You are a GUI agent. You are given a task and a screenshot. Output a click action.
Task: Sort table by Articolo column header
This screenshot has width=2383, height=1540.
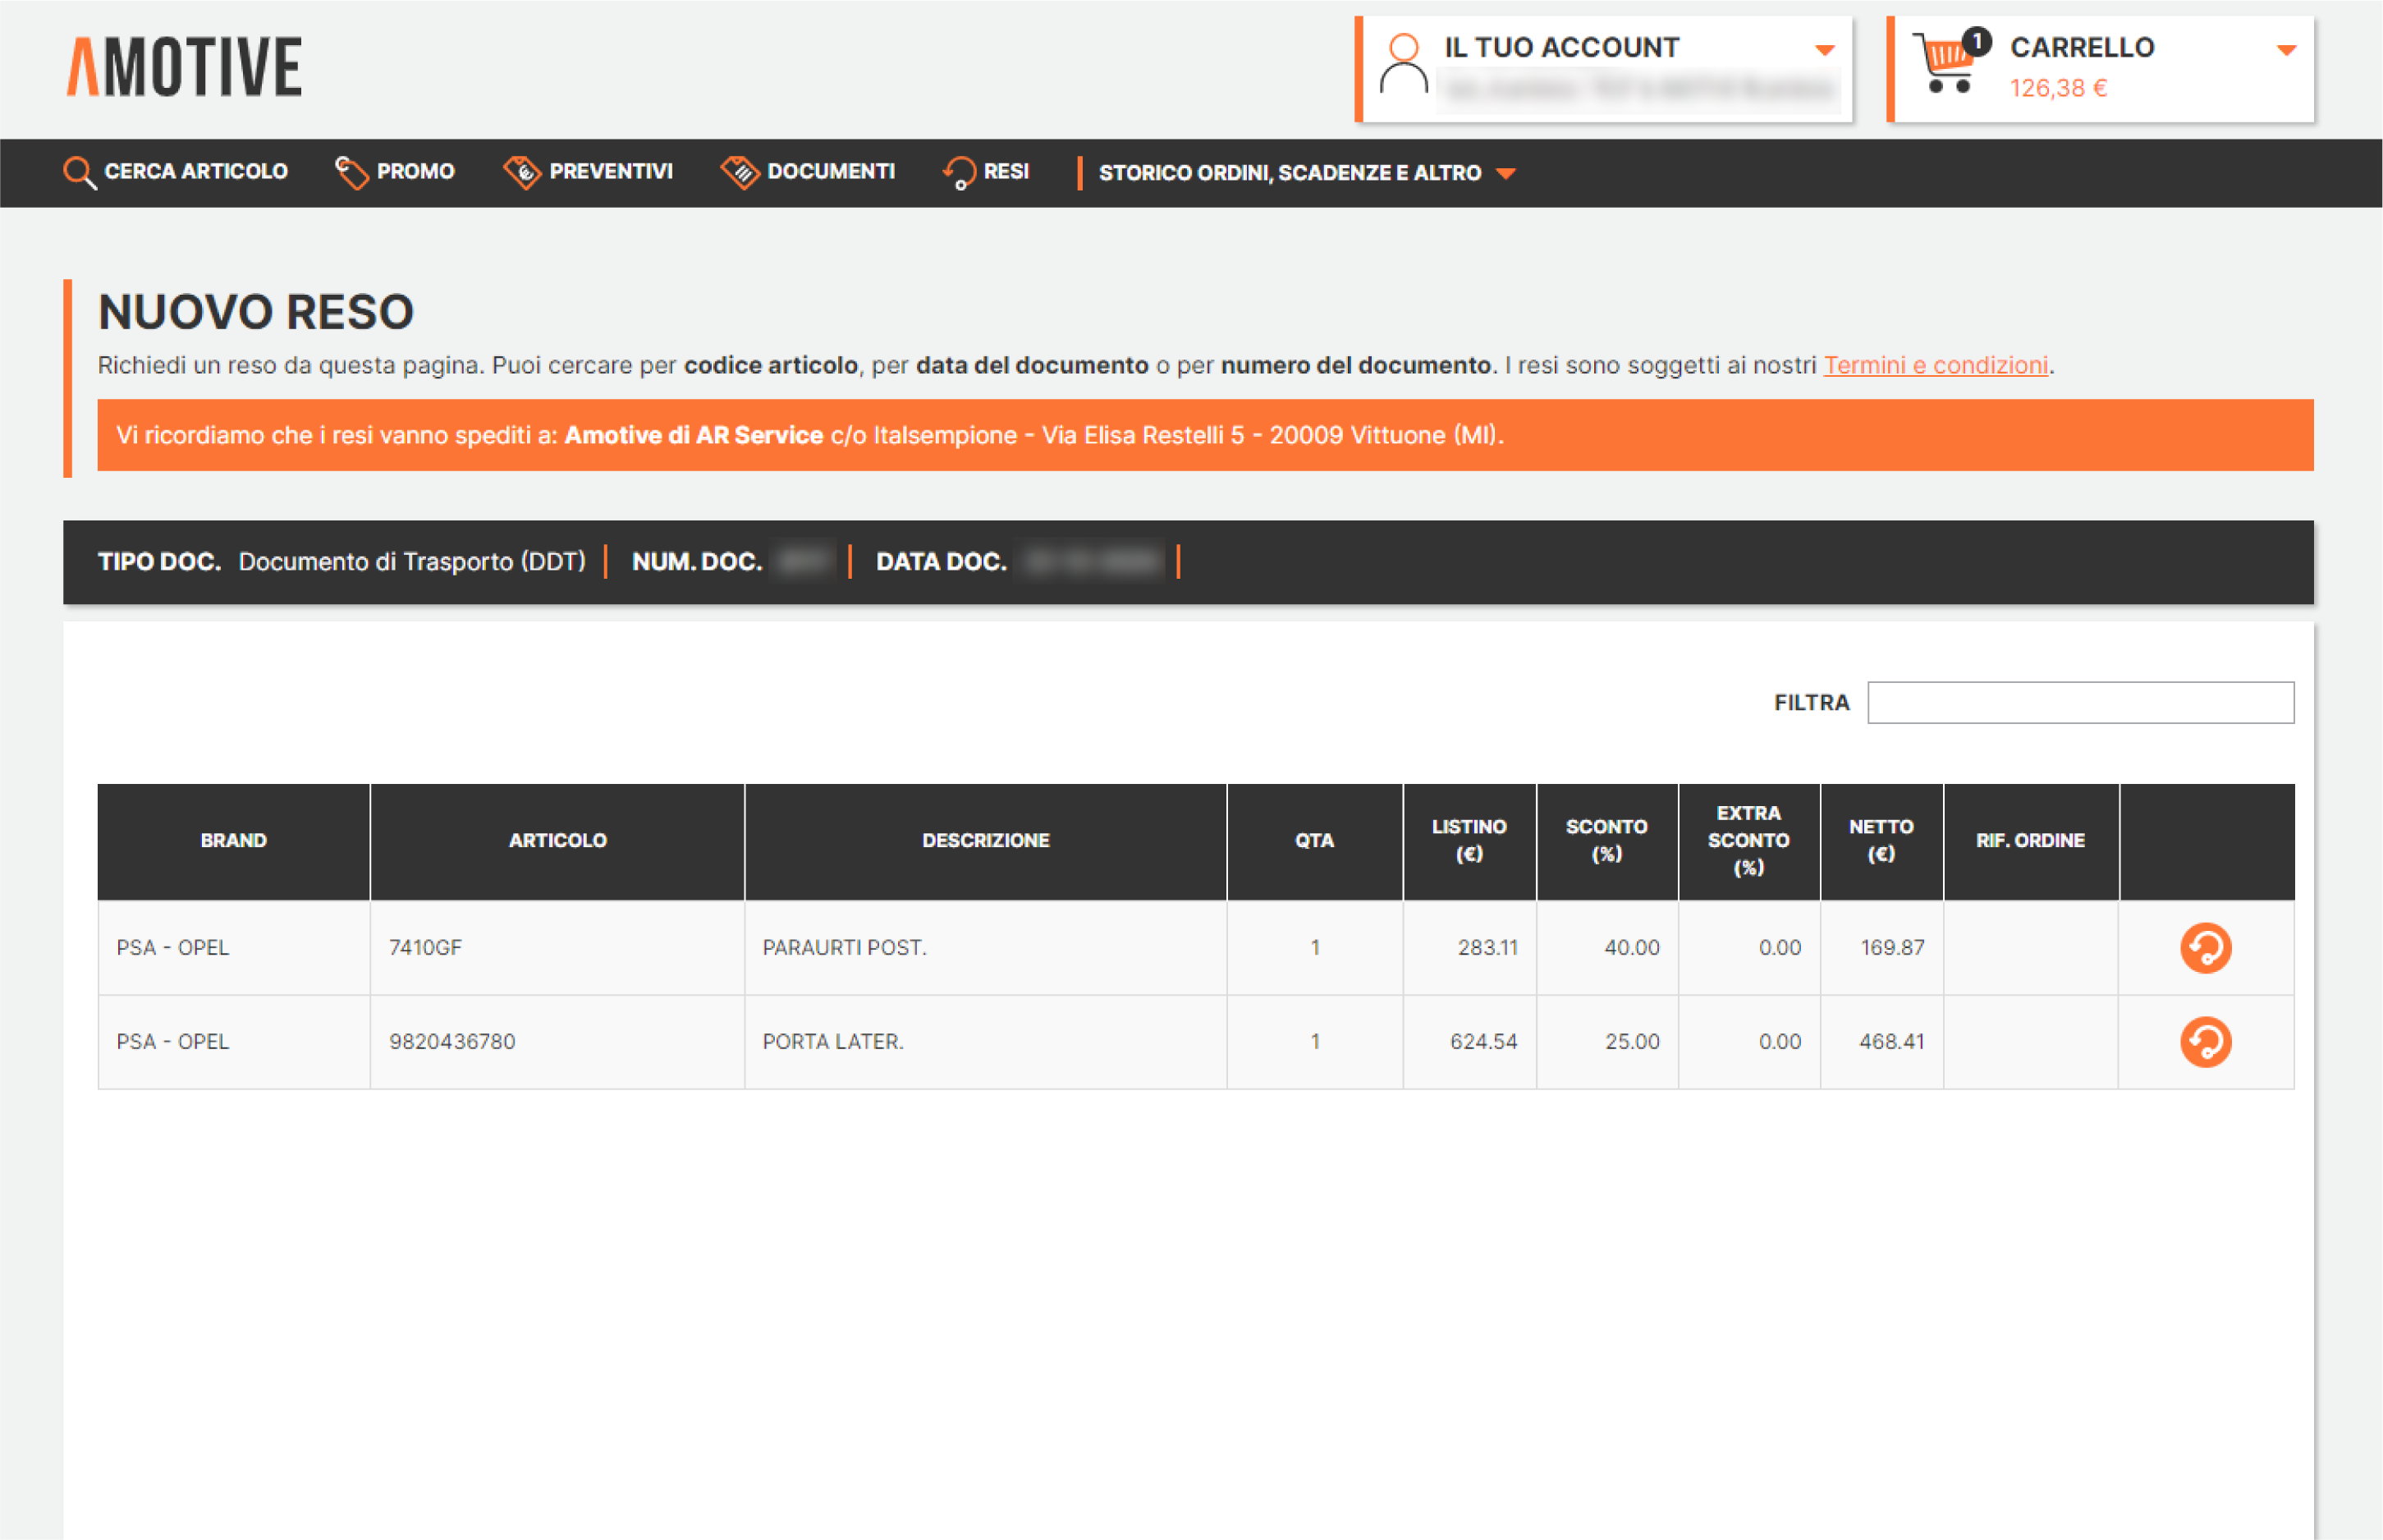557,840
